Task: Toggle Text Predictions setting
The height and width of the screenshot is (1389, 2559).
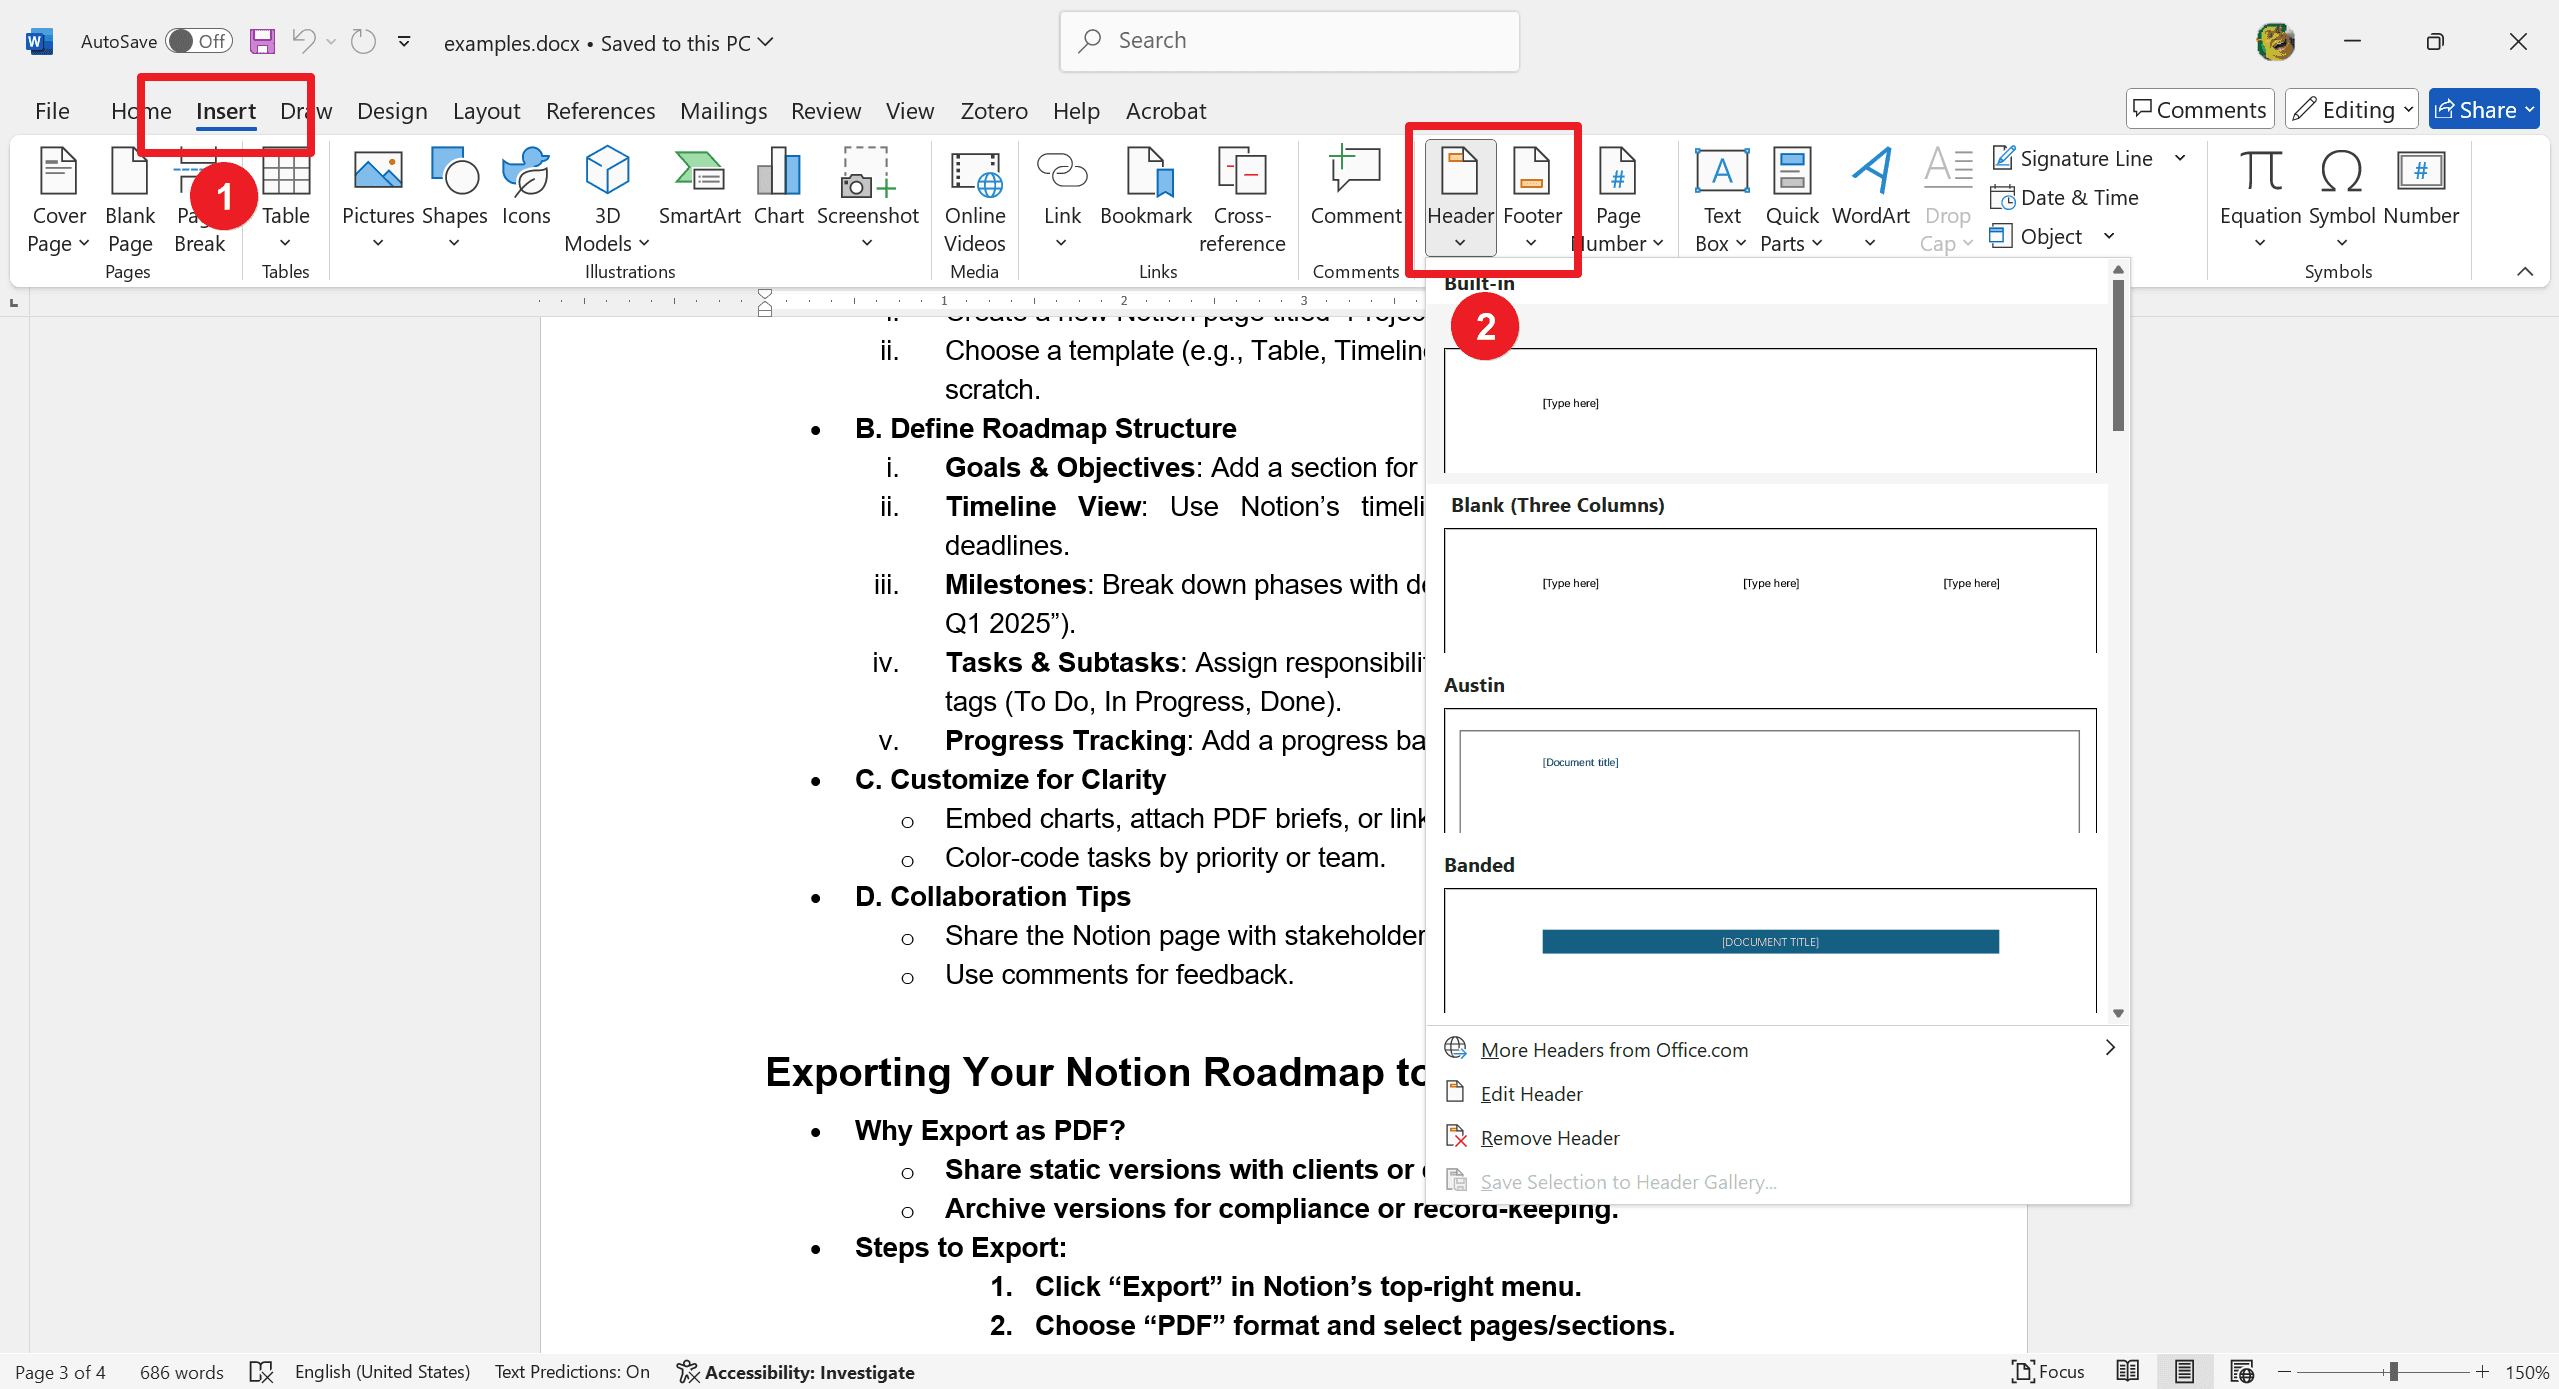Action: [x=572, y=1372]
